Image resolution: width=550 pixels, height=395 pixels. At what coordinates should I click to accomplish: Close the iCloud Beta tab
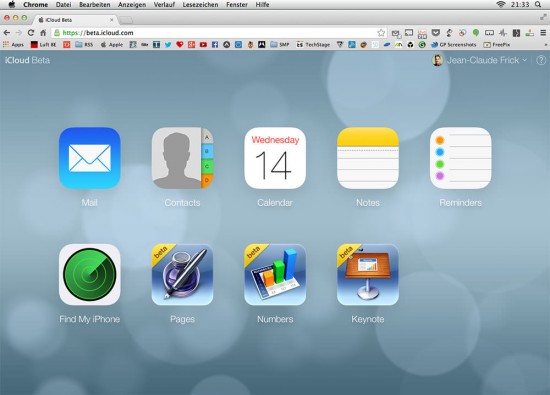112,20
